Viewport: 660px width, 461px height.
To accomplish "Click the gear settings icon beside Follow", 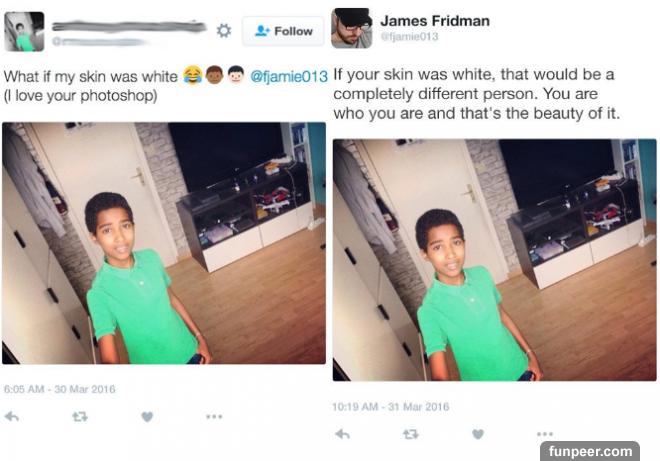I will pyautogui.click(x=224, y=31).
